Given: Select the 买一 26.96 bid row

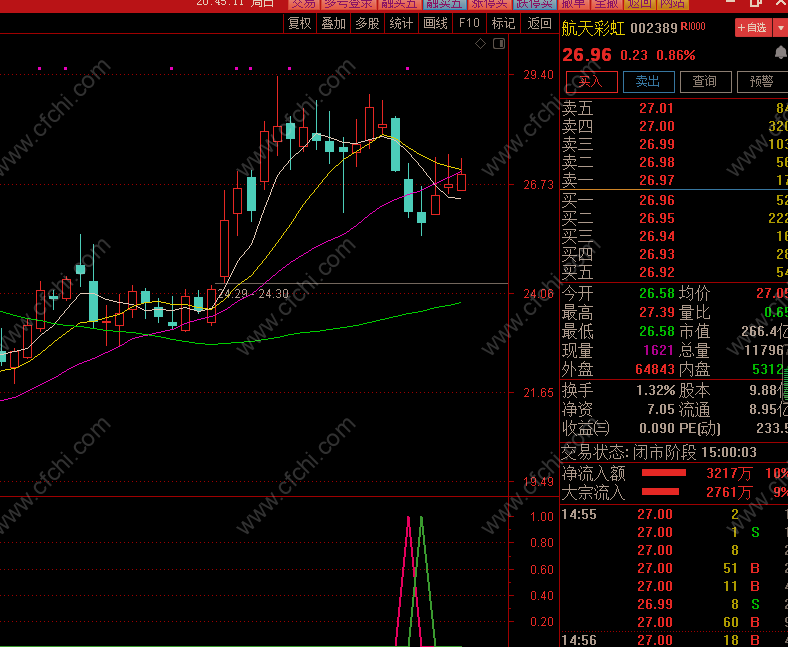Looking at the screenshot, I should pyautogui.click(x=674, y=200).
